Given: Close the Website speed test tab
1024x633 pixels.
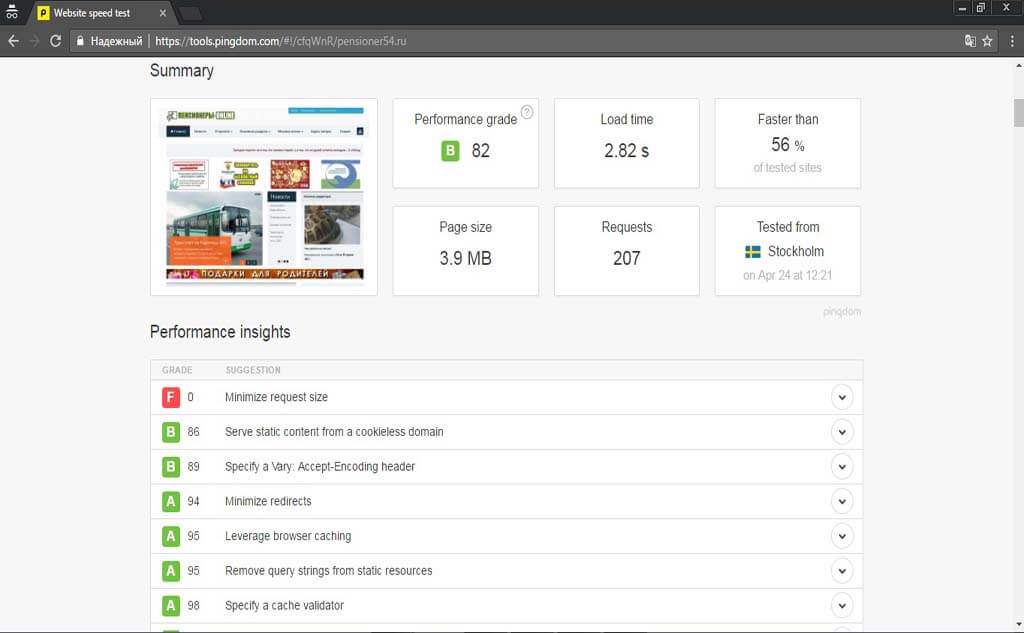Looking at the screenshot, I should [x=163, y=13].
